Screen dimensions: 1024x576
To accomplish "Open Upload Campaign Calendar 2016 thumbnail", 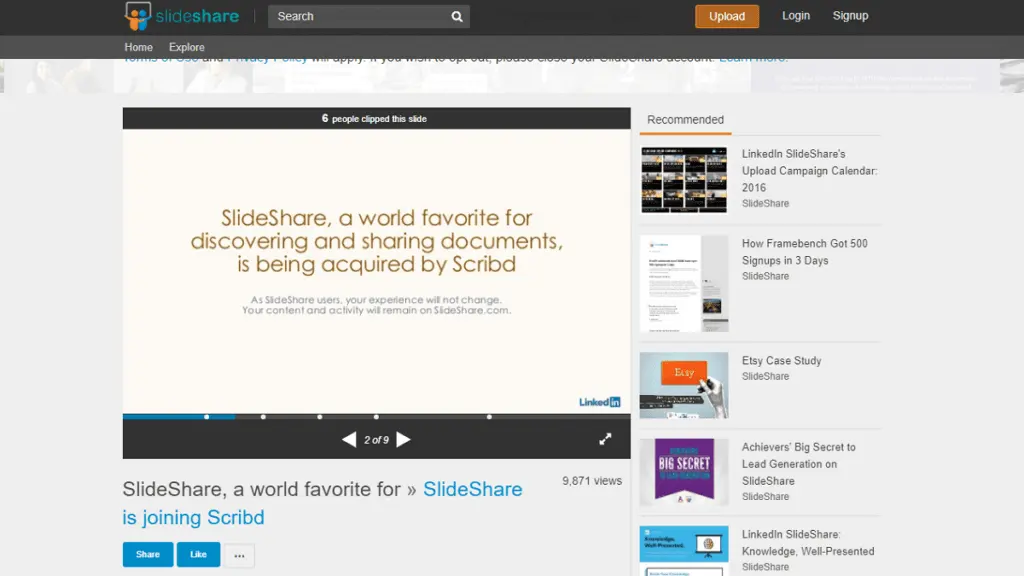I will [684, 180].
